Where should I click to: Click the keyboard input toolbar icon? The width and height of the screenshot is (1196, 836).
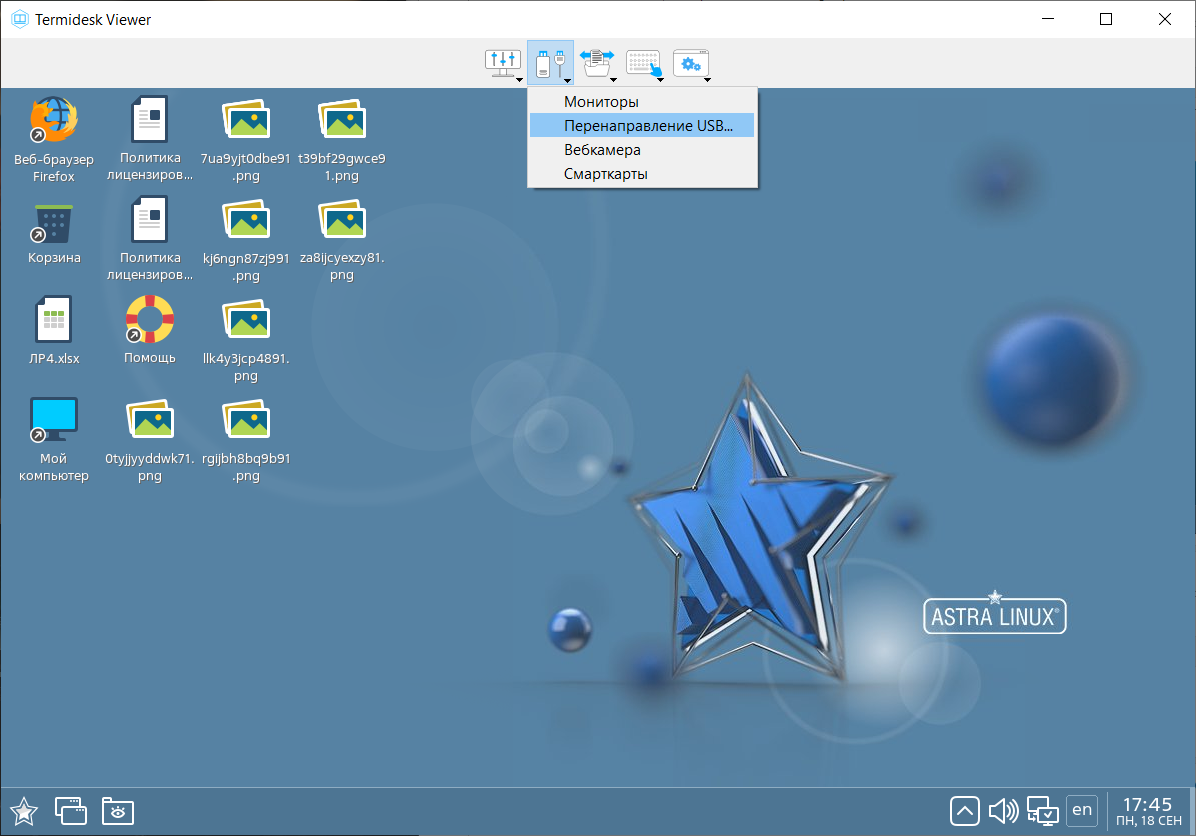click(x=643, y=63)
